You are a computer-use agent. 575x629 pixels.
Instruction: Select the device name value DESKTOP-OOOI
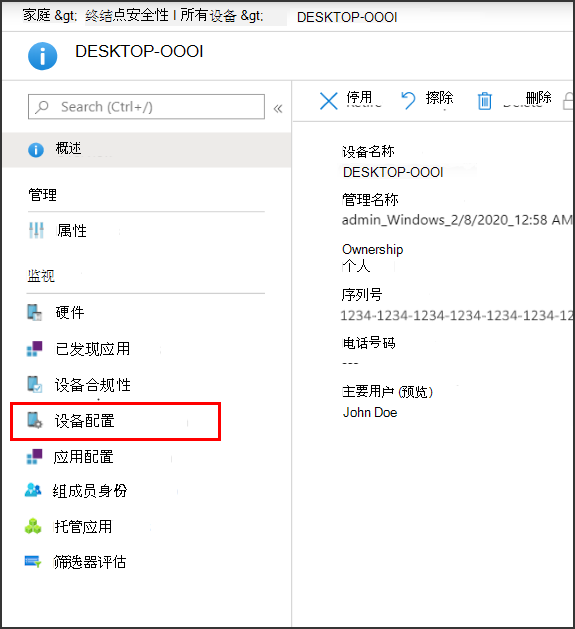point(393,172)
